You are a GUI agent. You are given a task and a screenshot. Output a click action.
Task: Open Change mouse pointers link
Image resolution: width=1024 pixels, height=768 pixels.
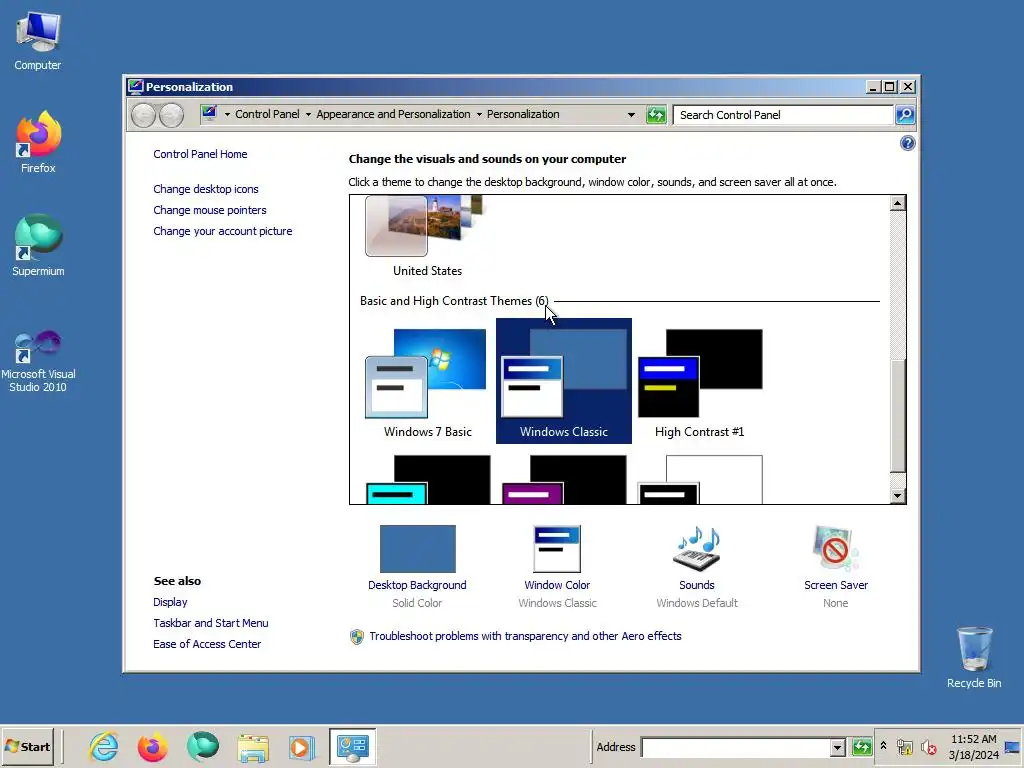[210, 210]
